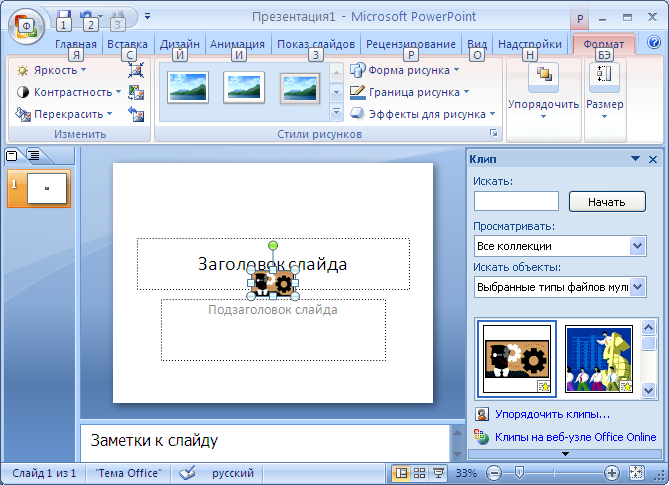Click the Undo icon in quick access toolbar
The image size is (669, 485).
[x=87, y=17]
